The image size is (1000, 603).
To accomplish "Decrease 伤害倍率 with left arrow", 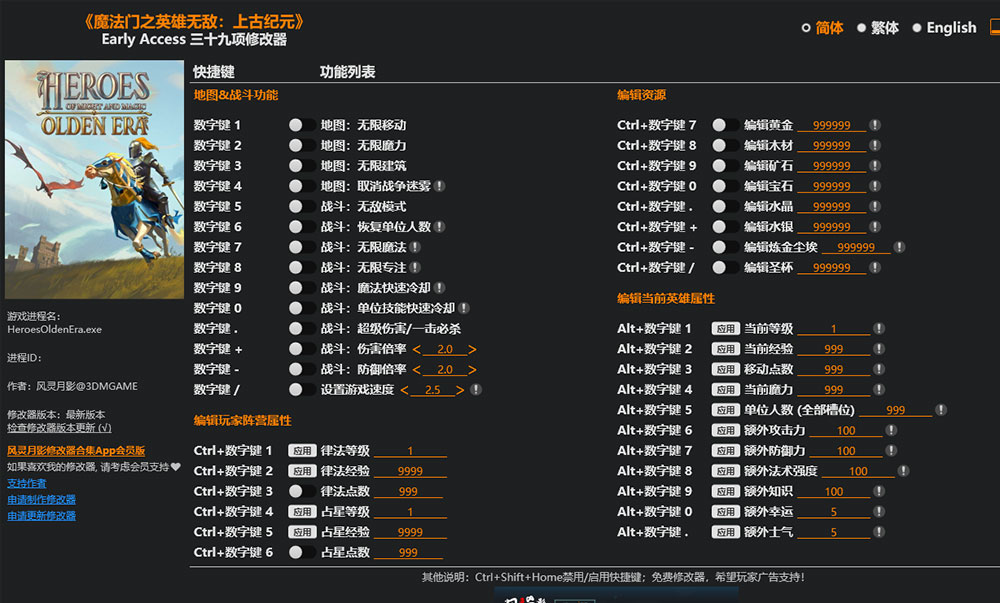I will pyautogui.click(x=416, y=349).
